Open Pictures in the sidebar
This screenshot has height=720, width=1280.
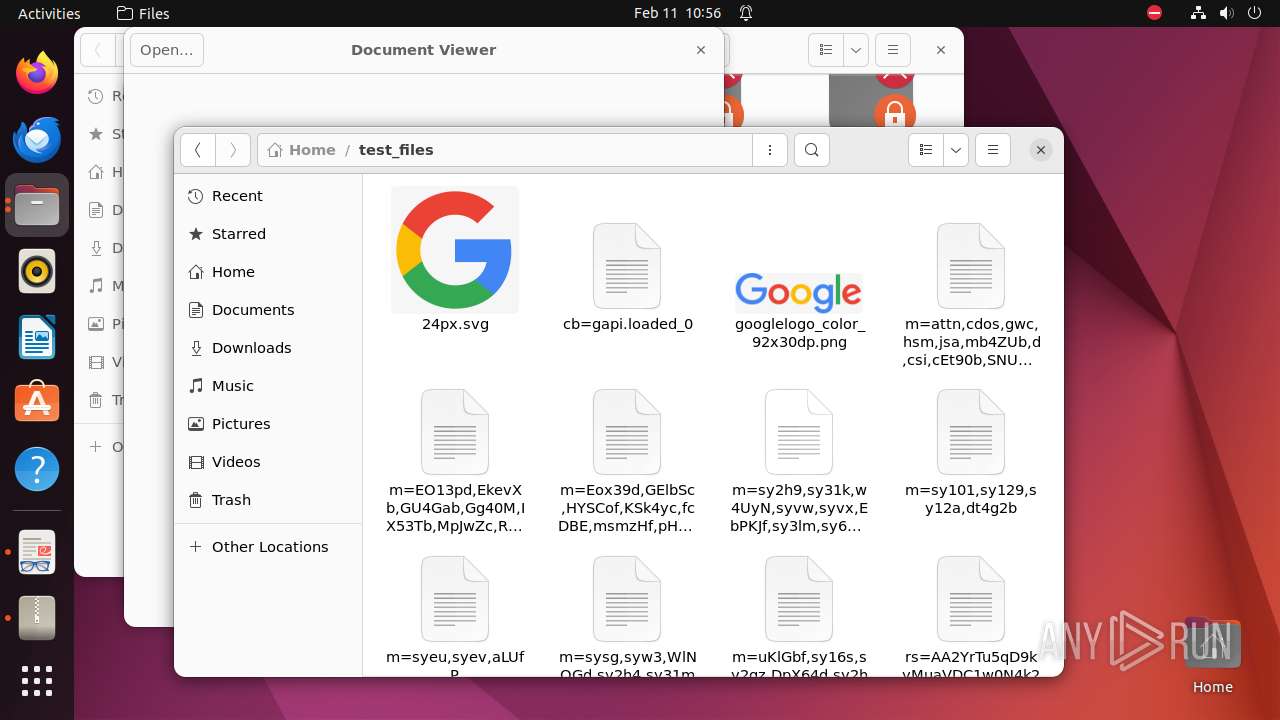268,424
